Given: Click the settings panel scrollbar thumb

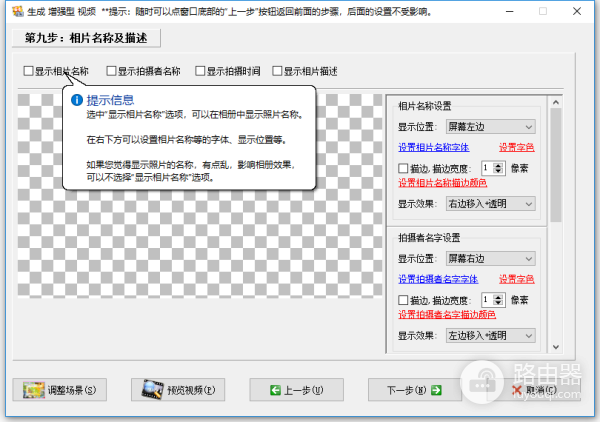Looking at the screenshot, I should click(556, 165).
